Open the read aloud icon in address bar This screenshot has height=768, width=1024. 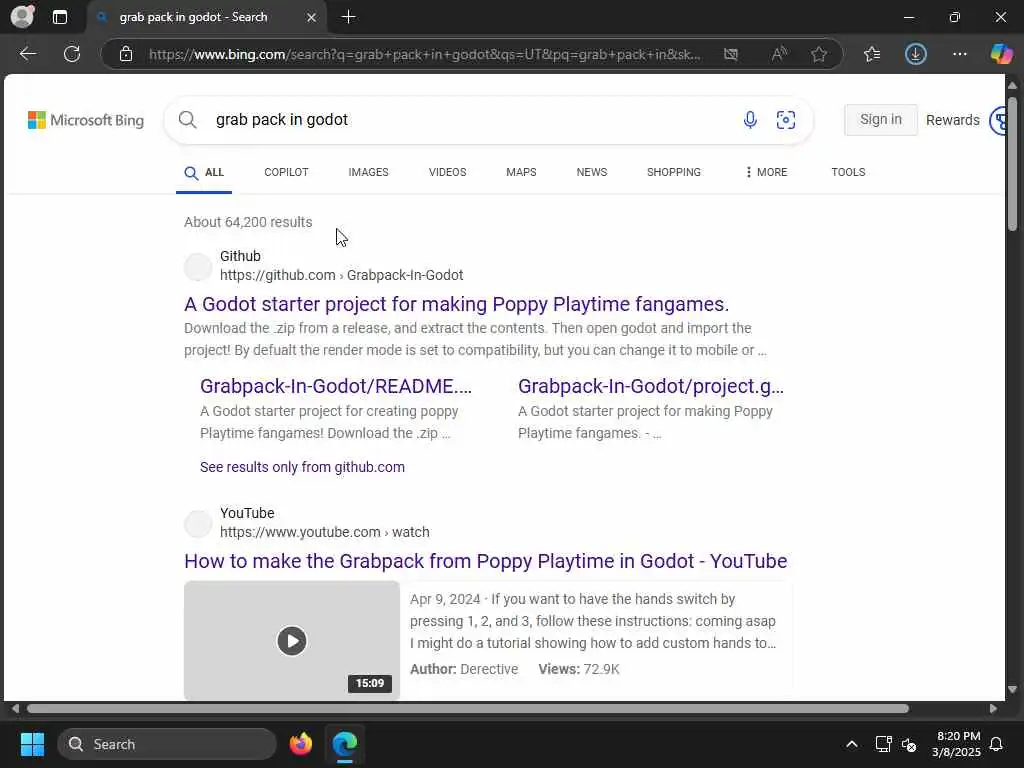tap(778, 54)
